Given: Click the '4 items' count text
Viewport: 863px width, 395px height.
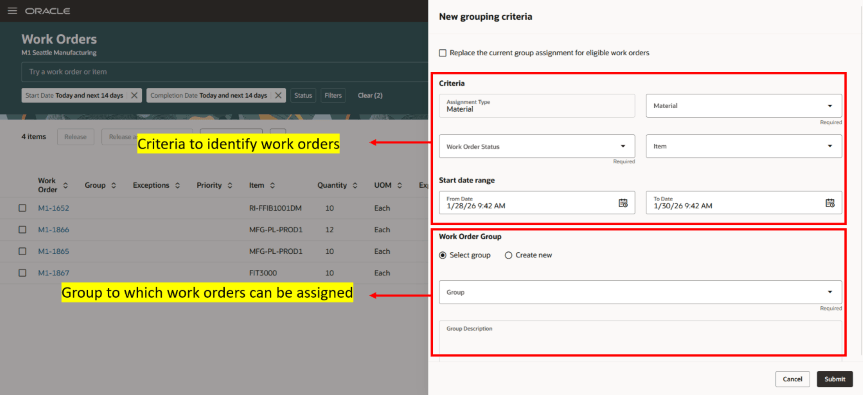Looking at the screenshot, I should [34, 136].
